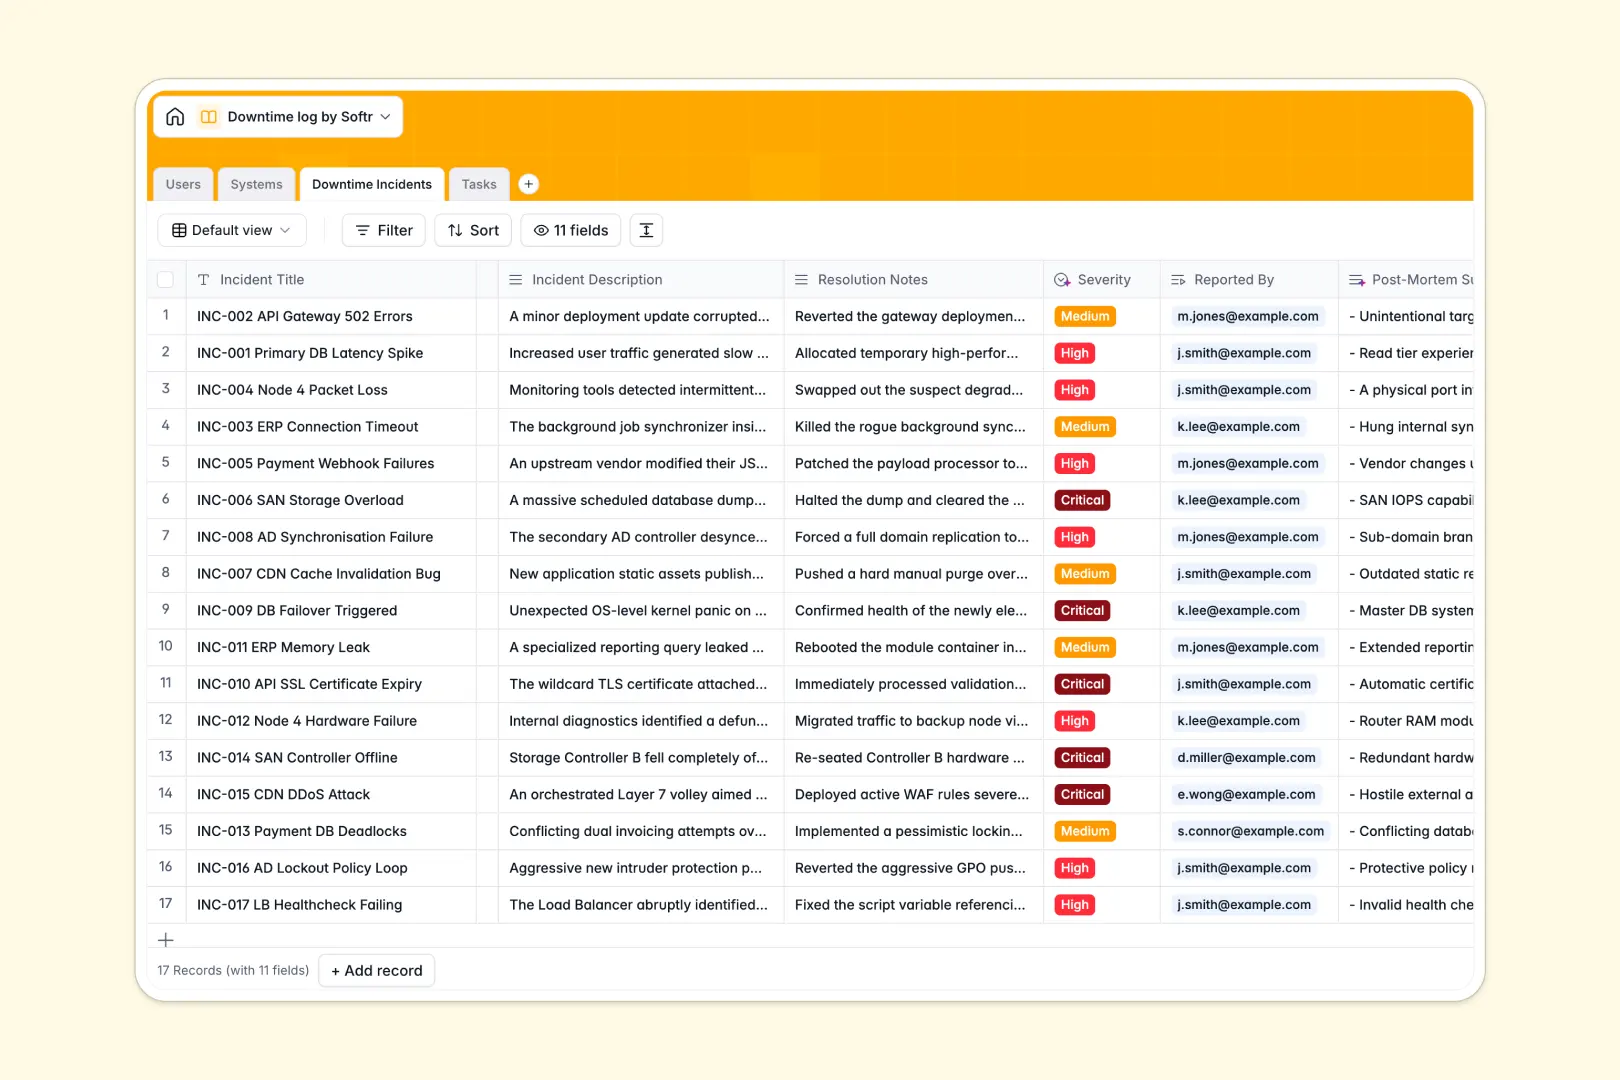Click the plus button to add new table
The height and width of the screenshot is (1080, 1620).
click(x=528, y=184)
